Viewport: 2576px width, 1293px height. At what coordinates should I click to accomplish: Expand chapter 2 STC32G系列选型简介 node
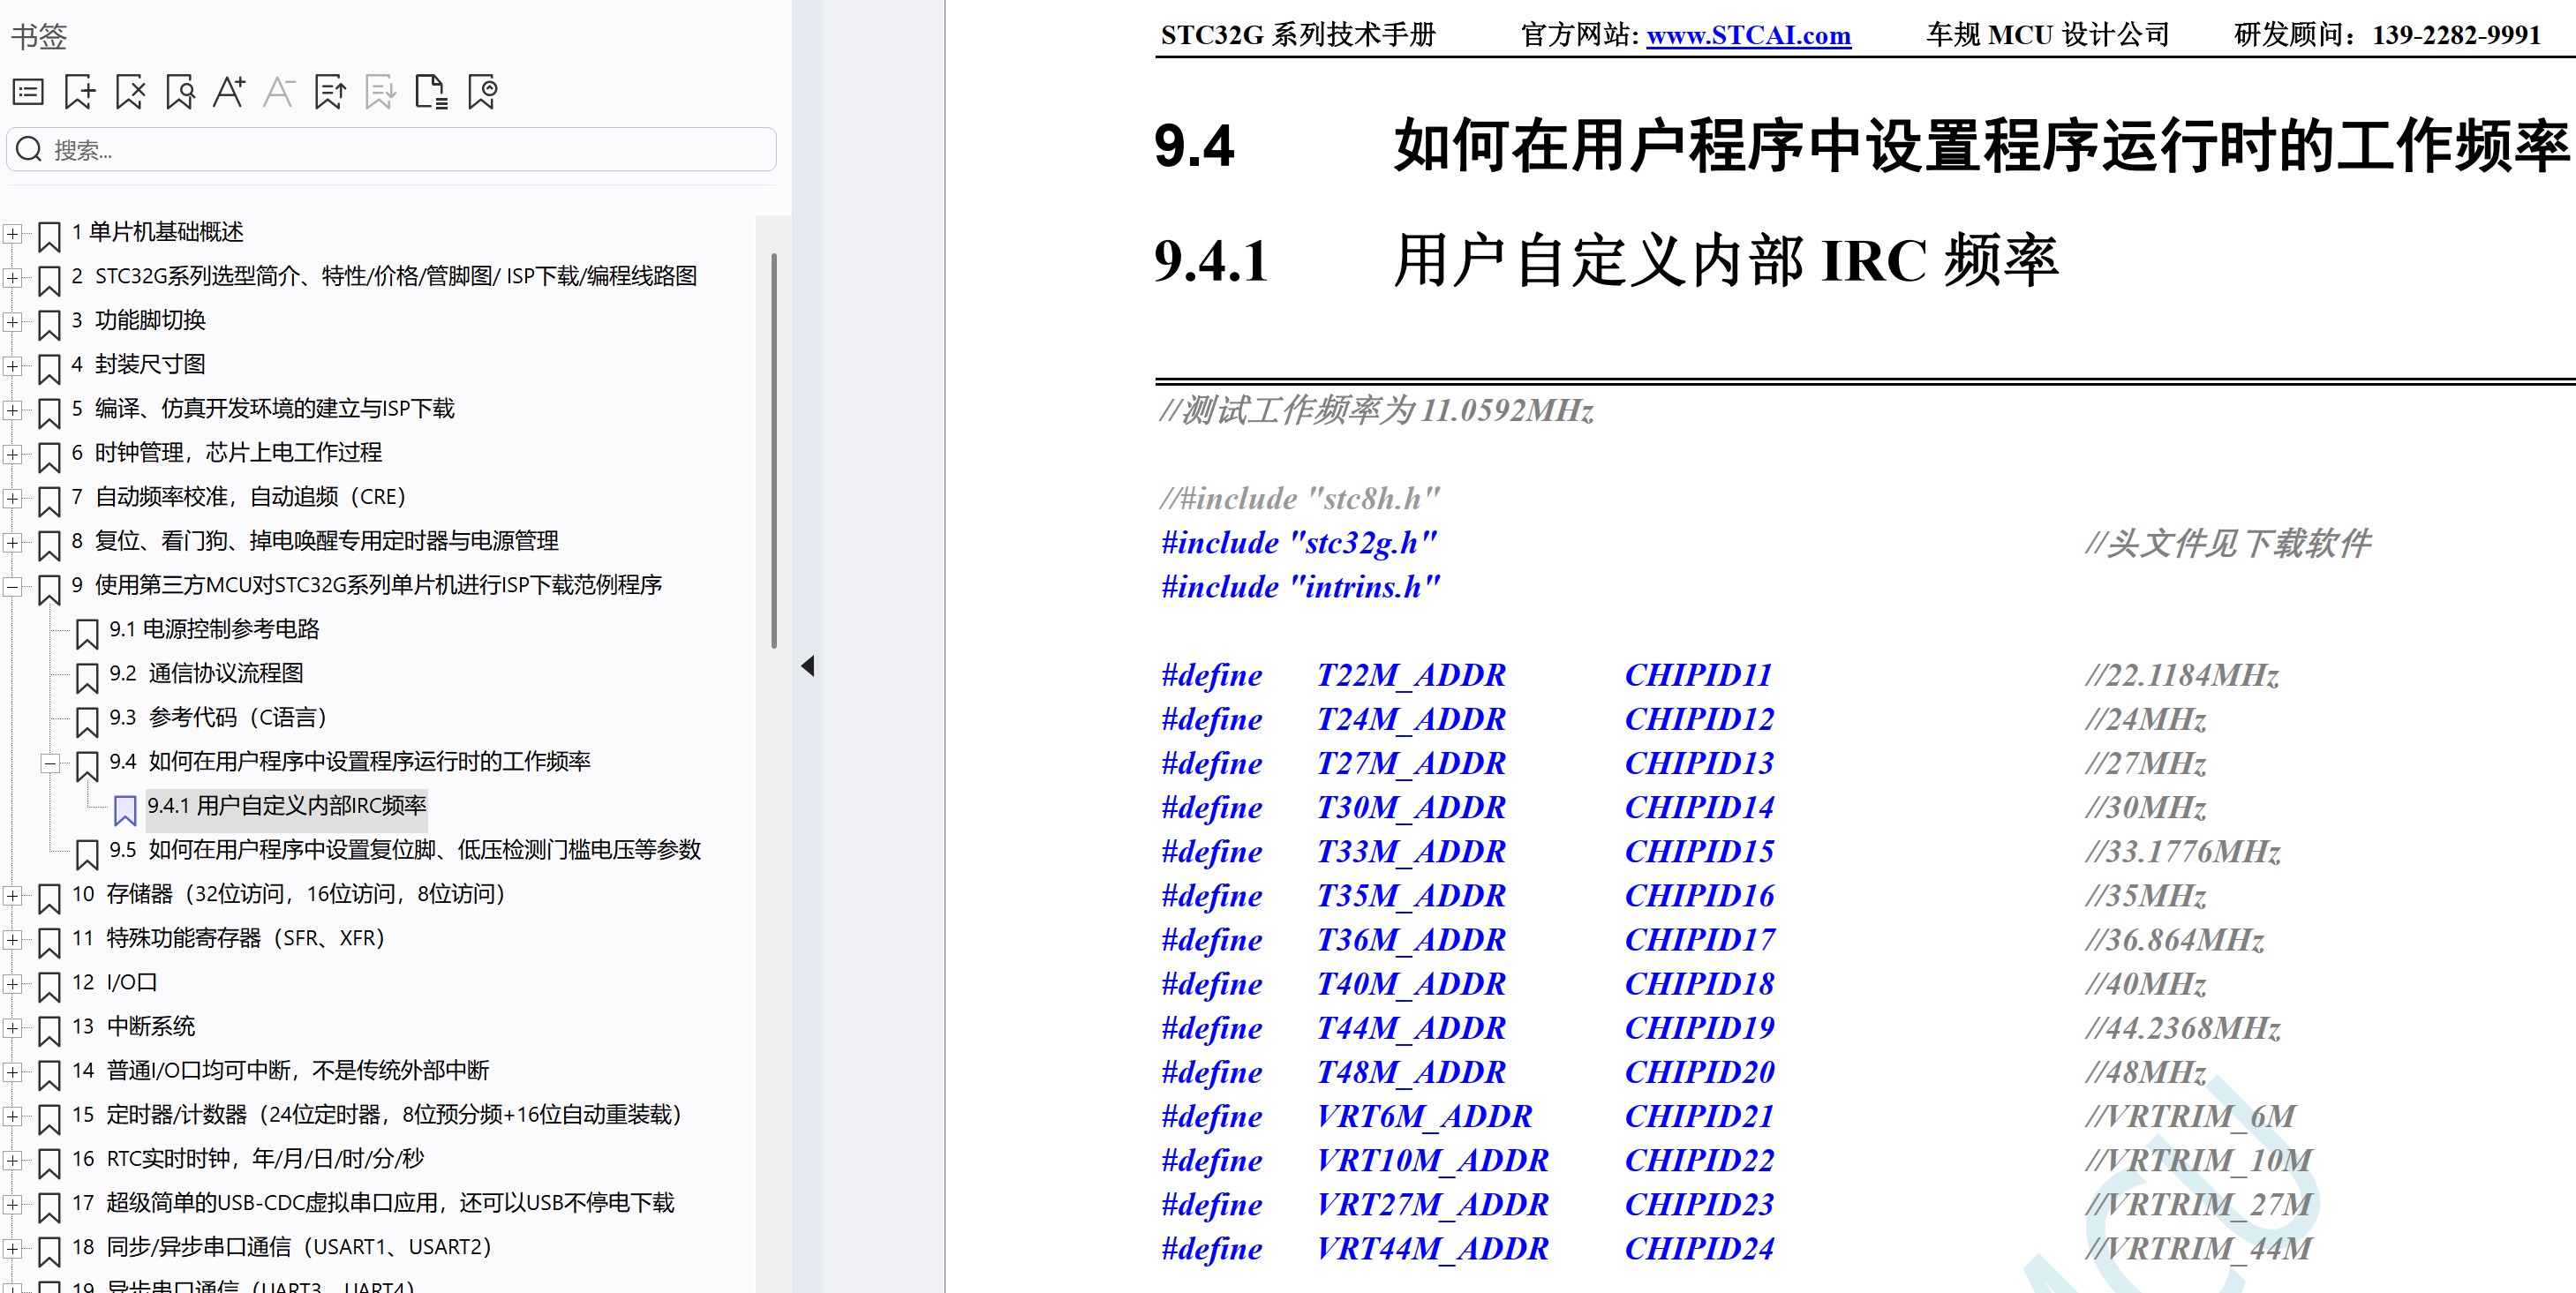(x=12, y=278)
